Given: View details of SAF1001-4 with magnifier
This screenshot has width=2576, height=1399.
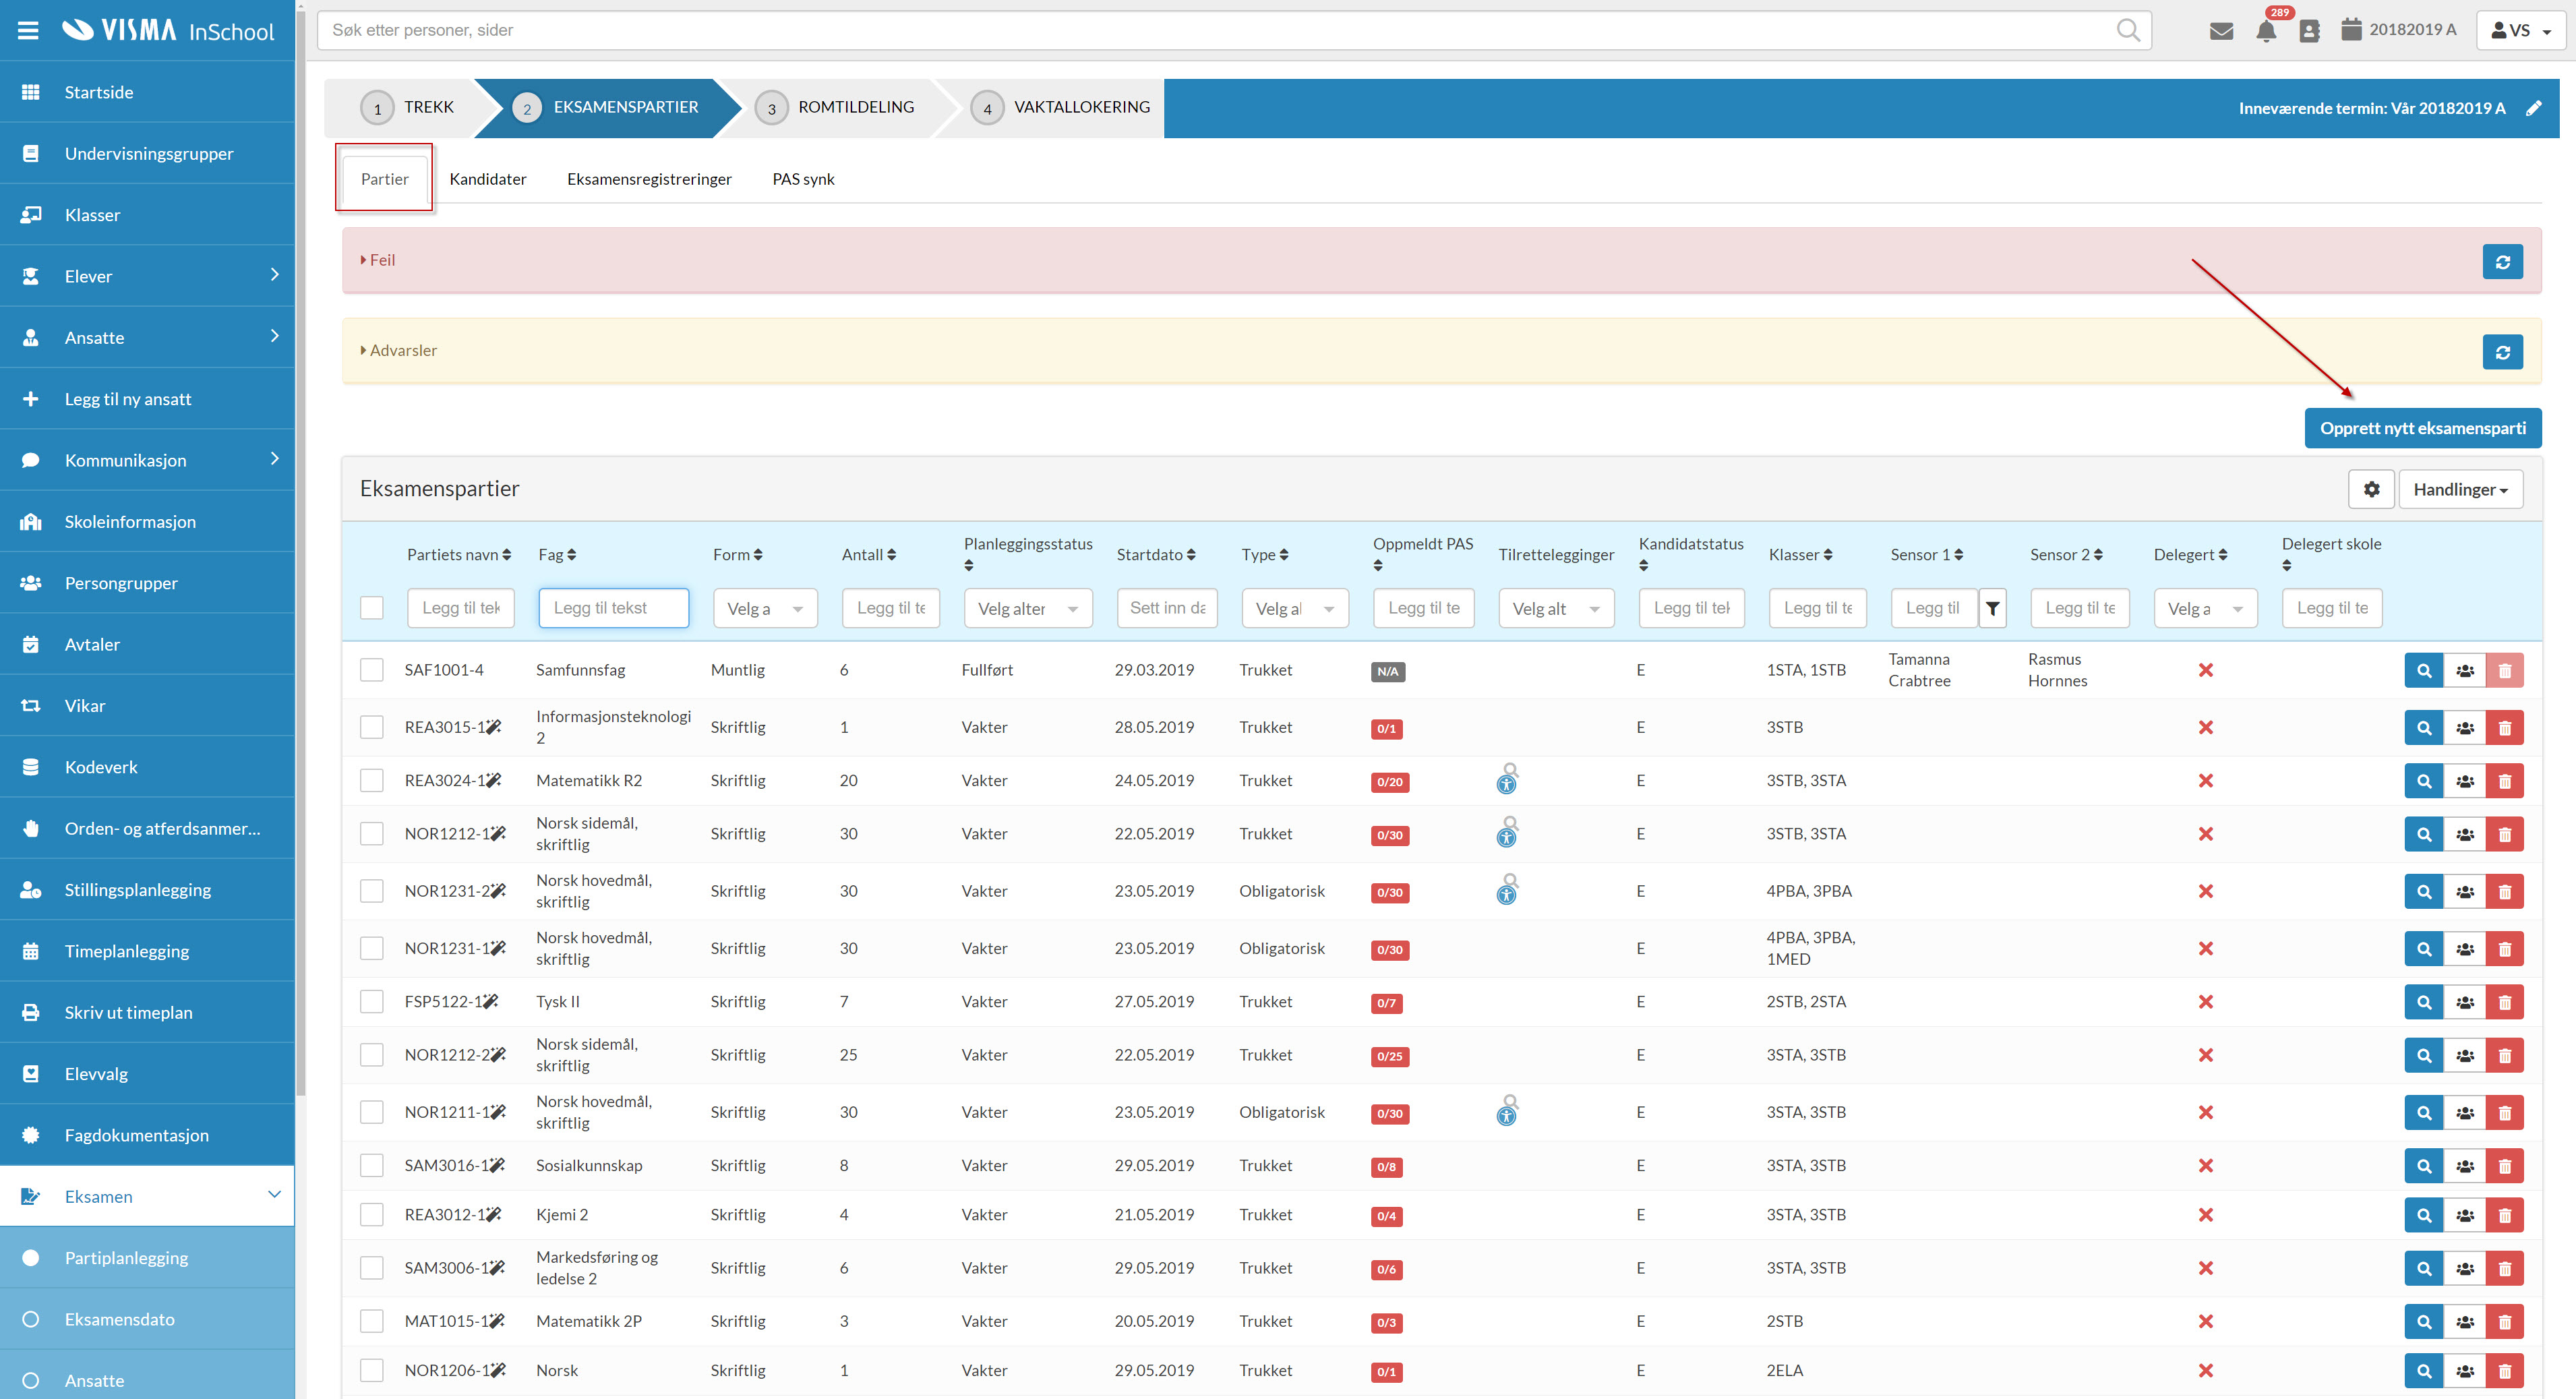Looking at the screenshot, I should click(x=2423, y=671).
